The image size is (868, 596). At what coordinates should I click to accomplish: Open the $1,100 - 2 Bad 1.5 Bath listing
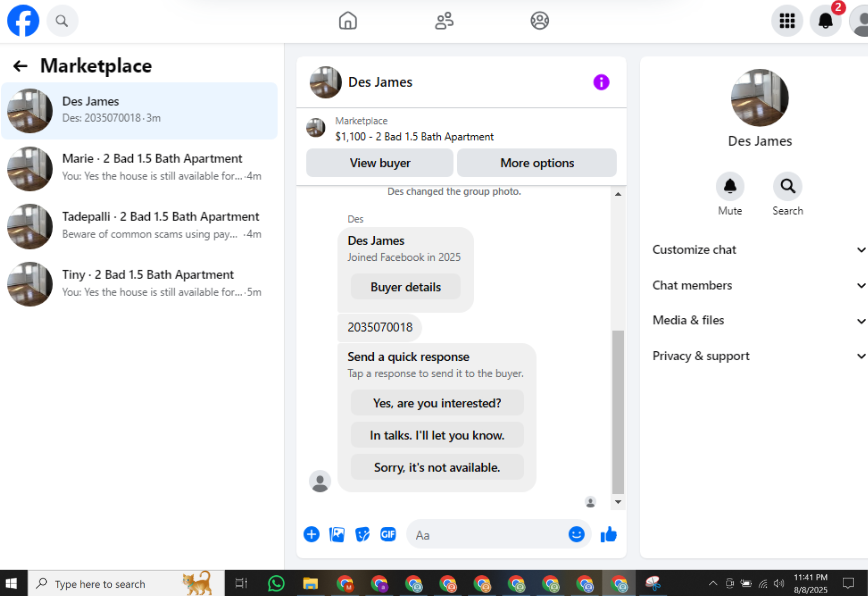[x=415, y=137]
